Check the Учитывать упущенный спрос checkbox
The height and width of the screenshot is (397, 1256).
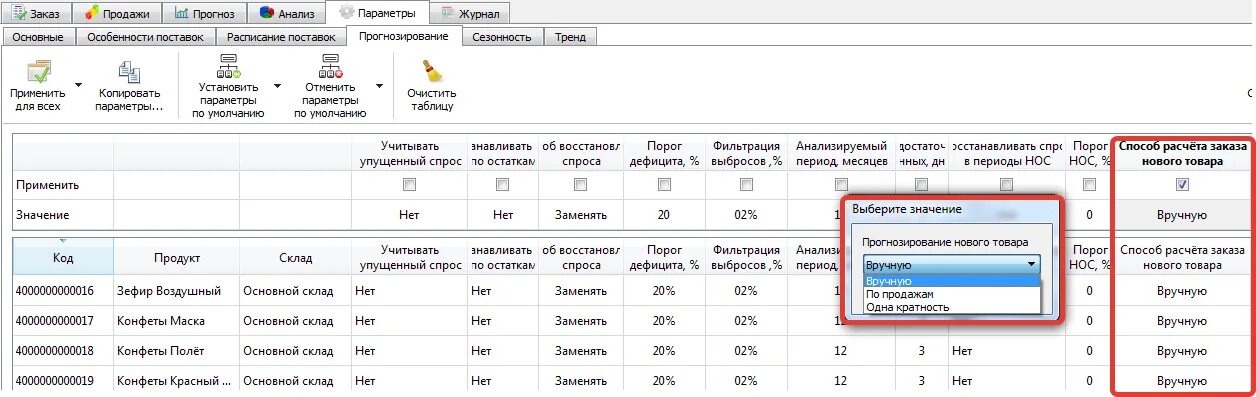pos(408,185)
